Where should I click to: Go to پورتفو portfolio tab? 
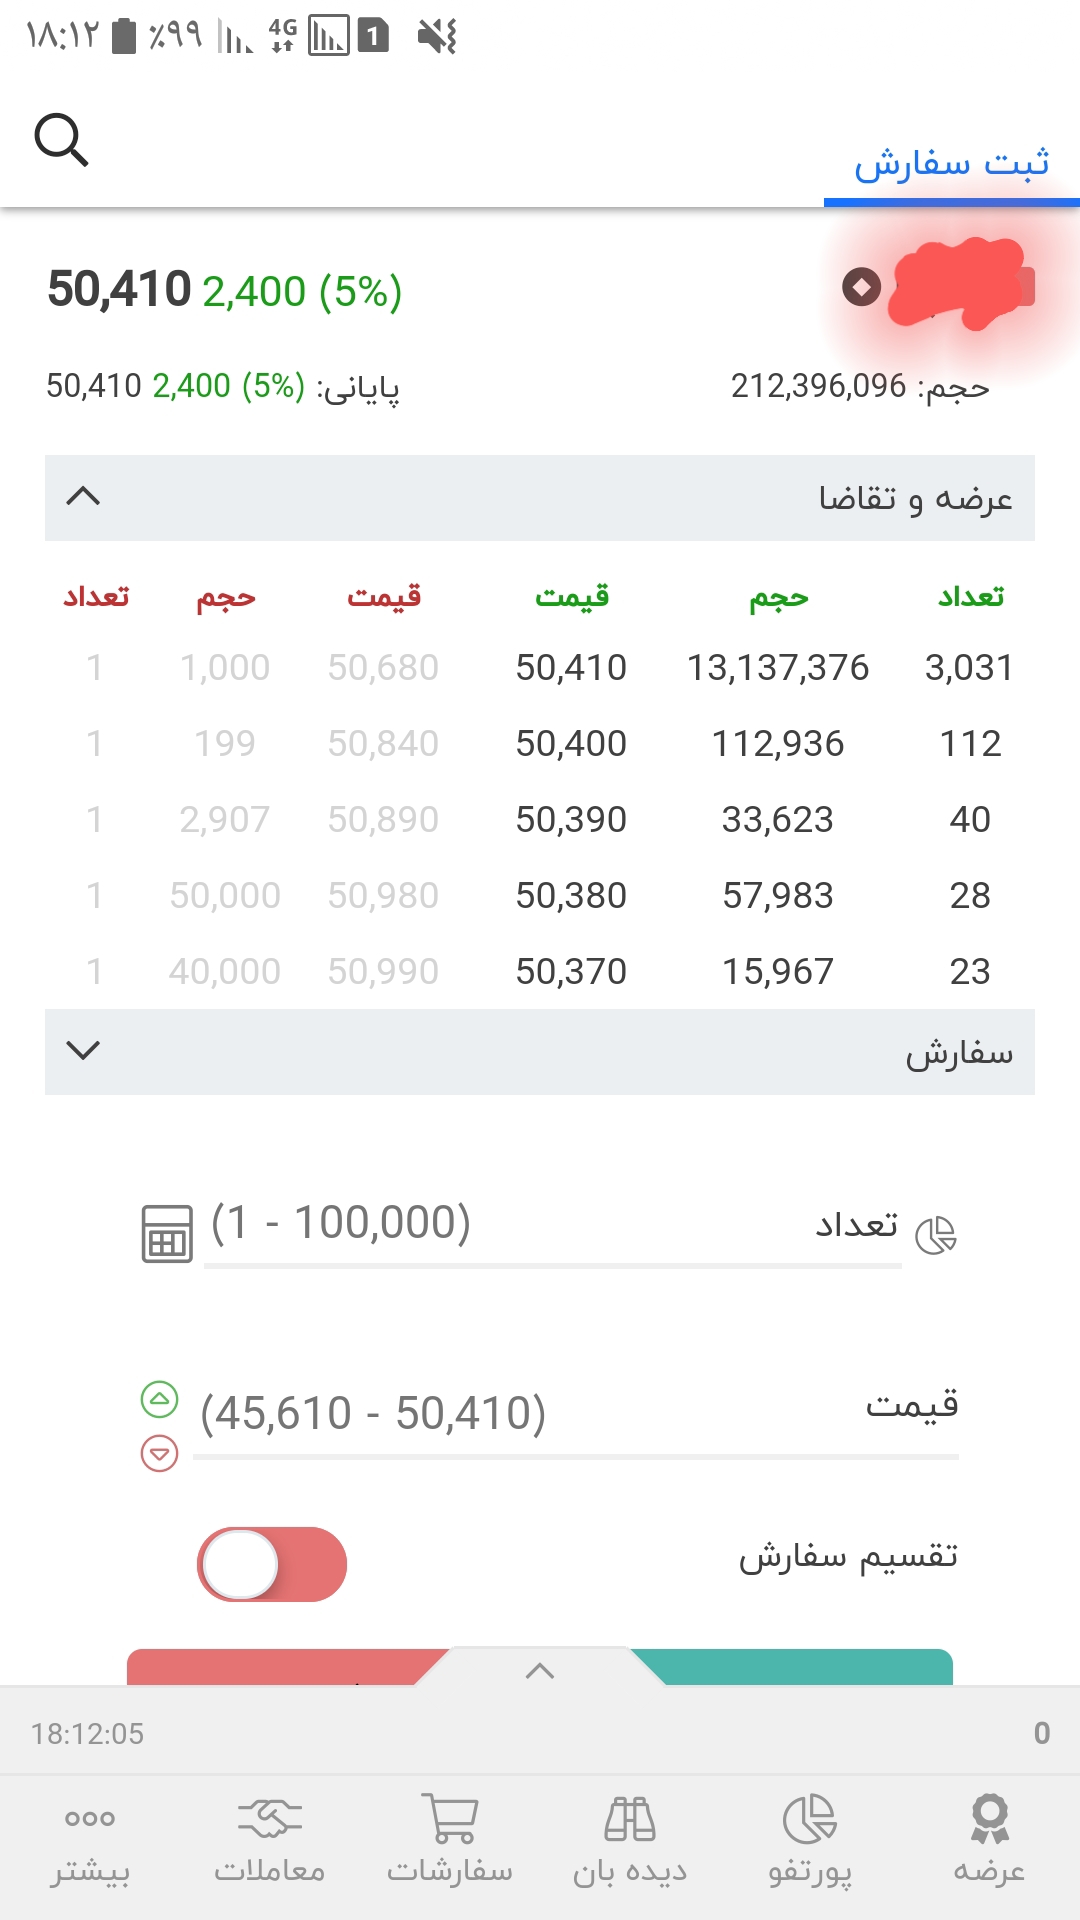tap(810, 1839)
